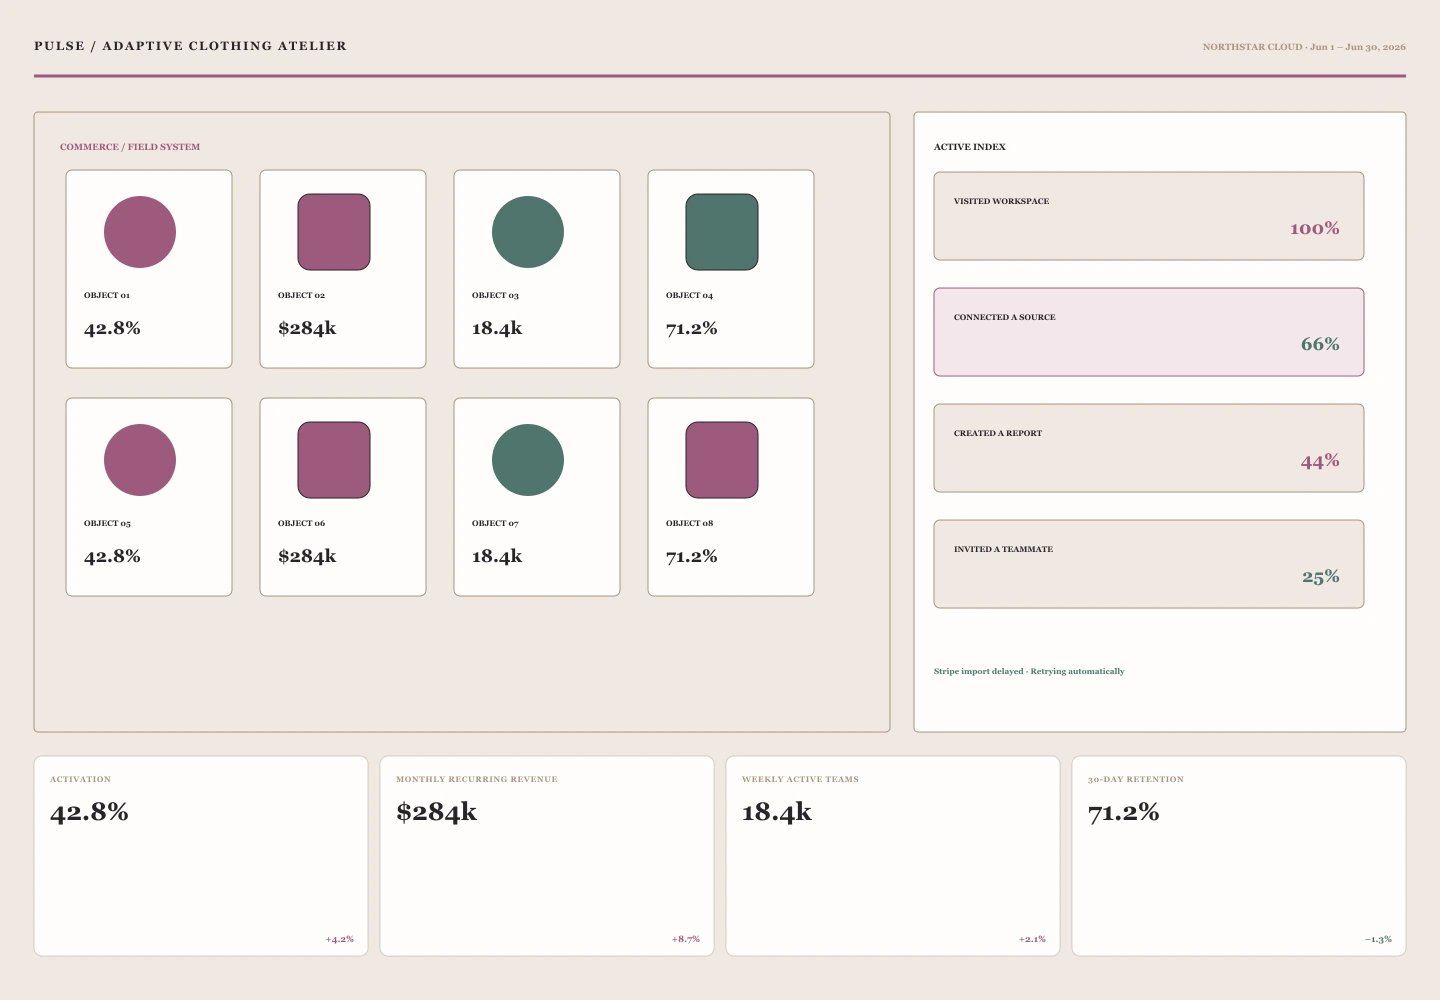Click the green rounded square in Object 04

[x=722, y=232]
